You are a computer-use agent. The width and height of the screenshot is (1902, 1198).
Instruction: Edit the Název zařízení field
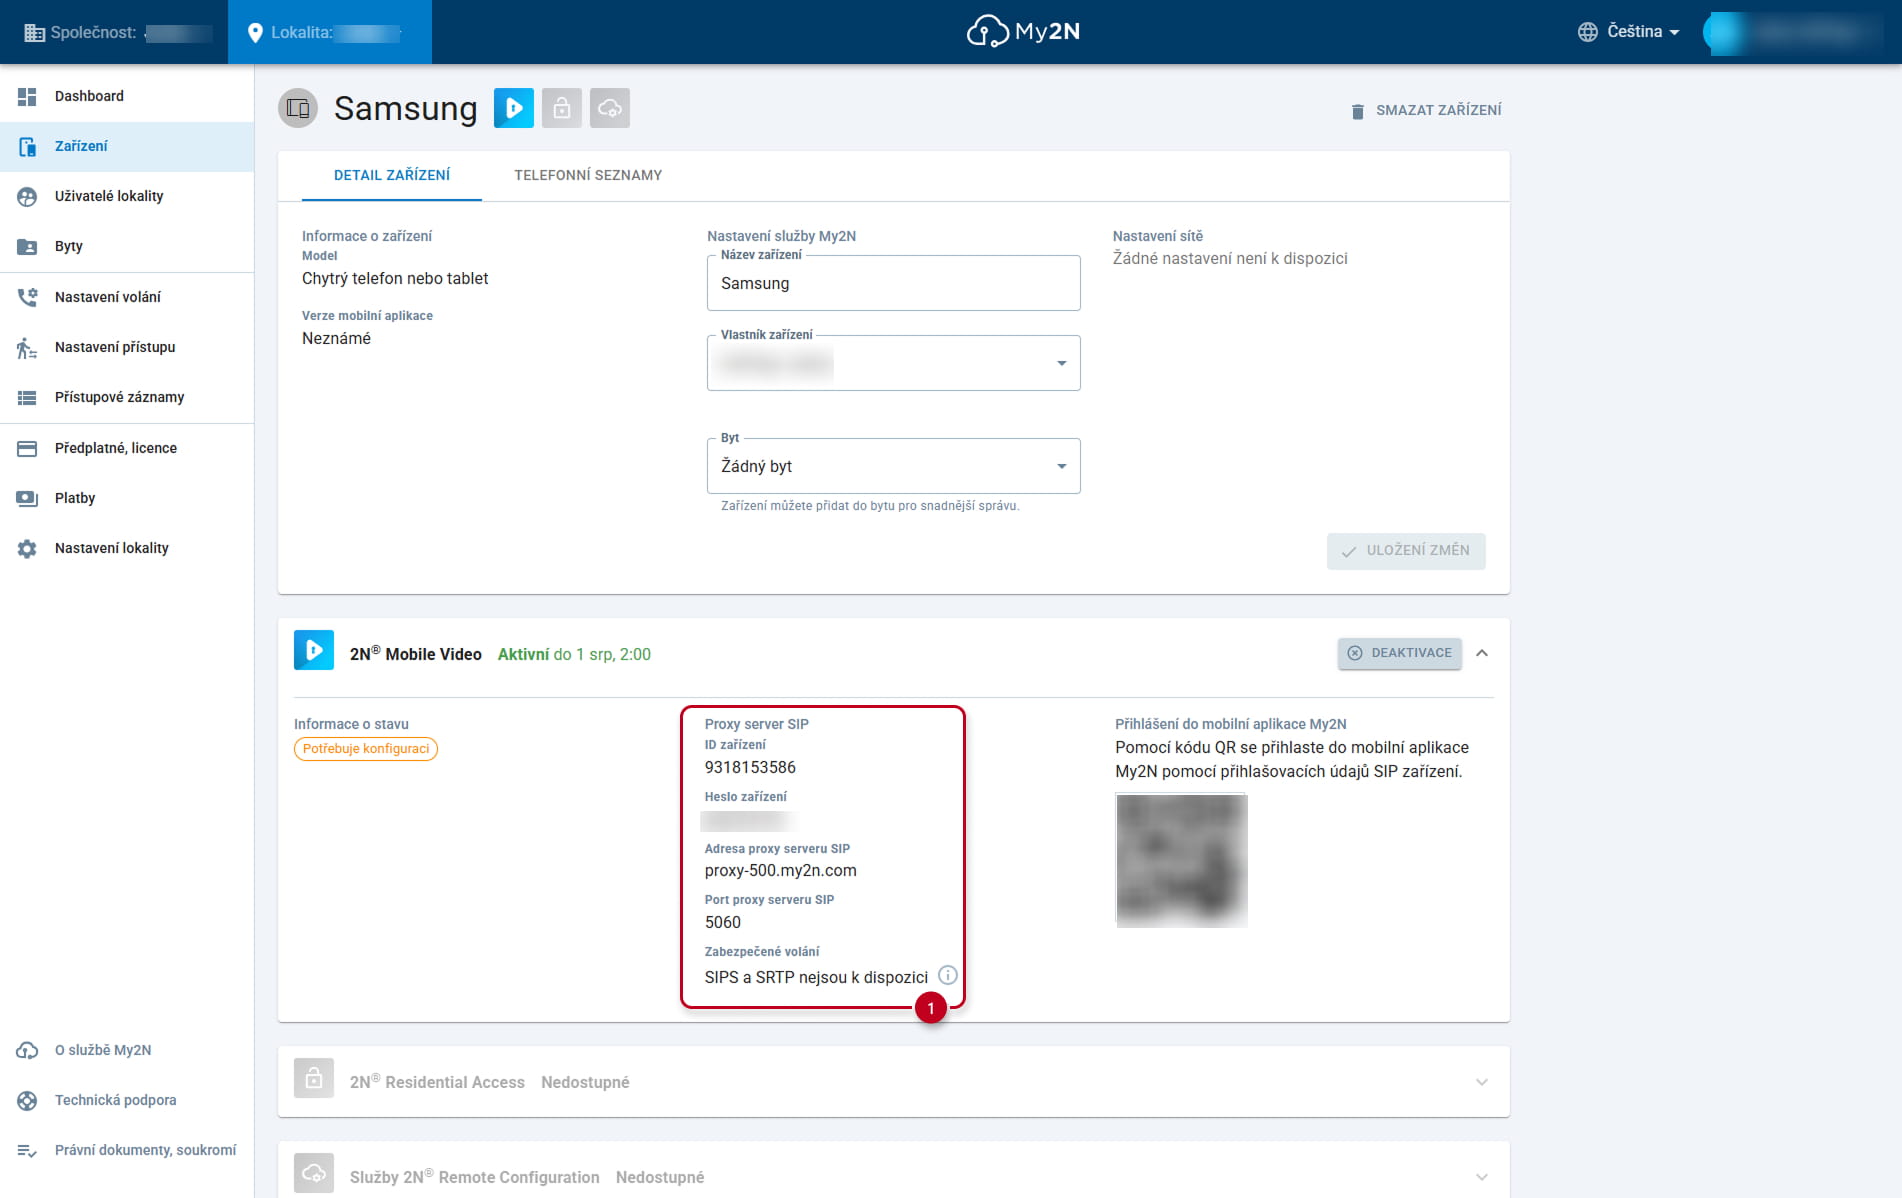pos(893,283)
